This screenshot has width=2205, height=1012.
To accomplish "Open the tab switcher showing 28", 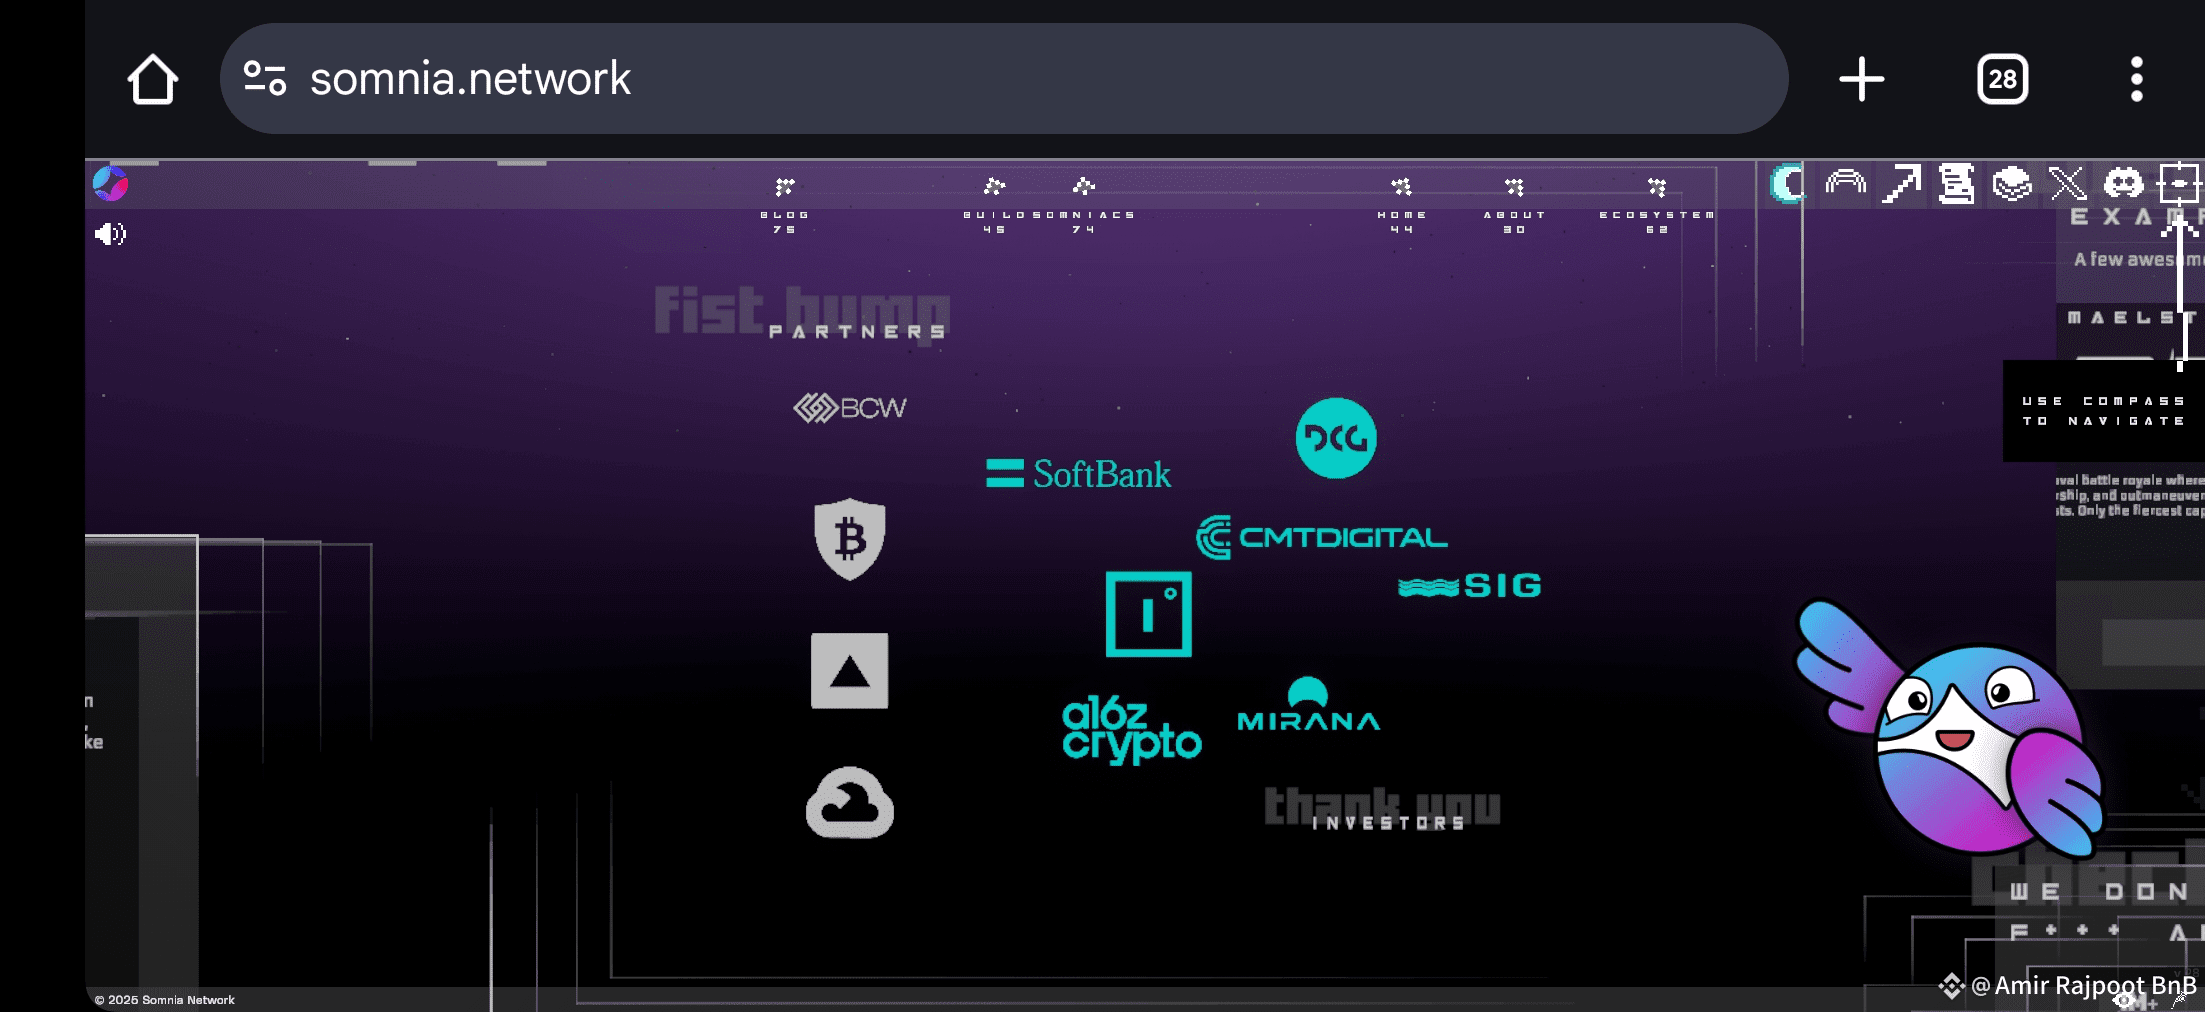I will pyautogui.click(x=2002, y=79).
